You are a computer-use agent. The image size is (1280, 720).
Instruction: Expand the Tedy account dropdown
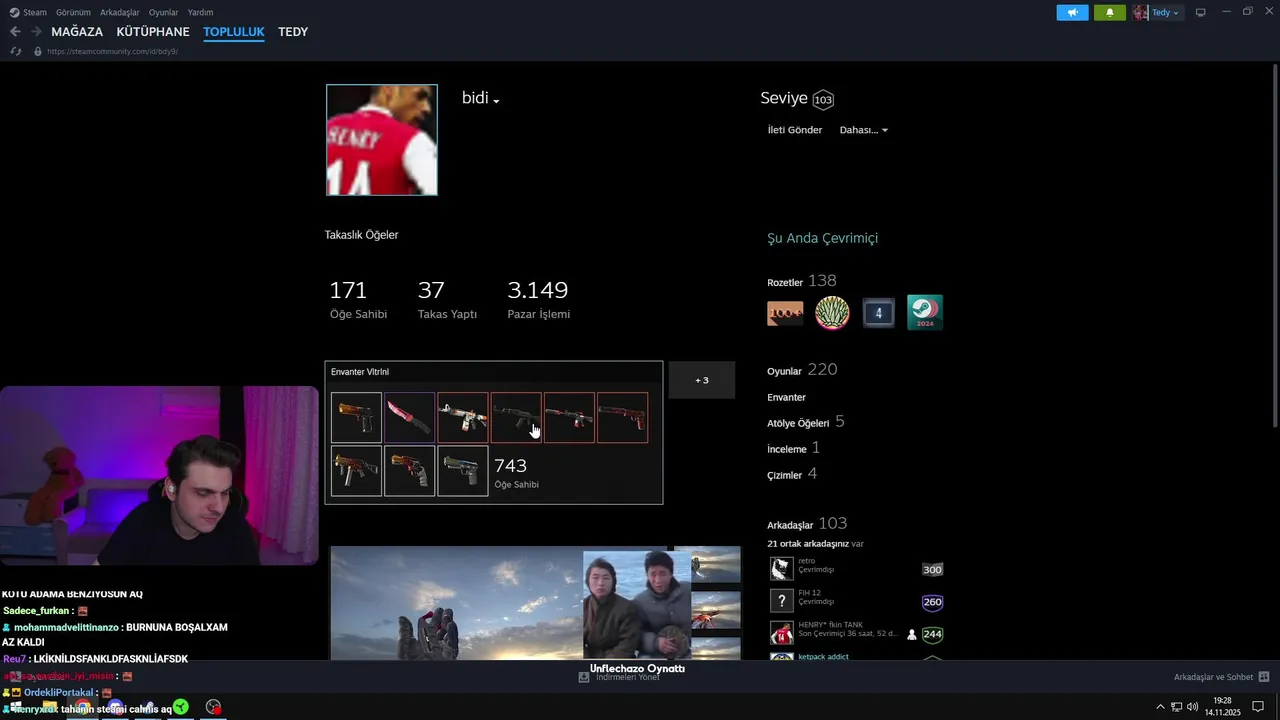click(1157, 13)
